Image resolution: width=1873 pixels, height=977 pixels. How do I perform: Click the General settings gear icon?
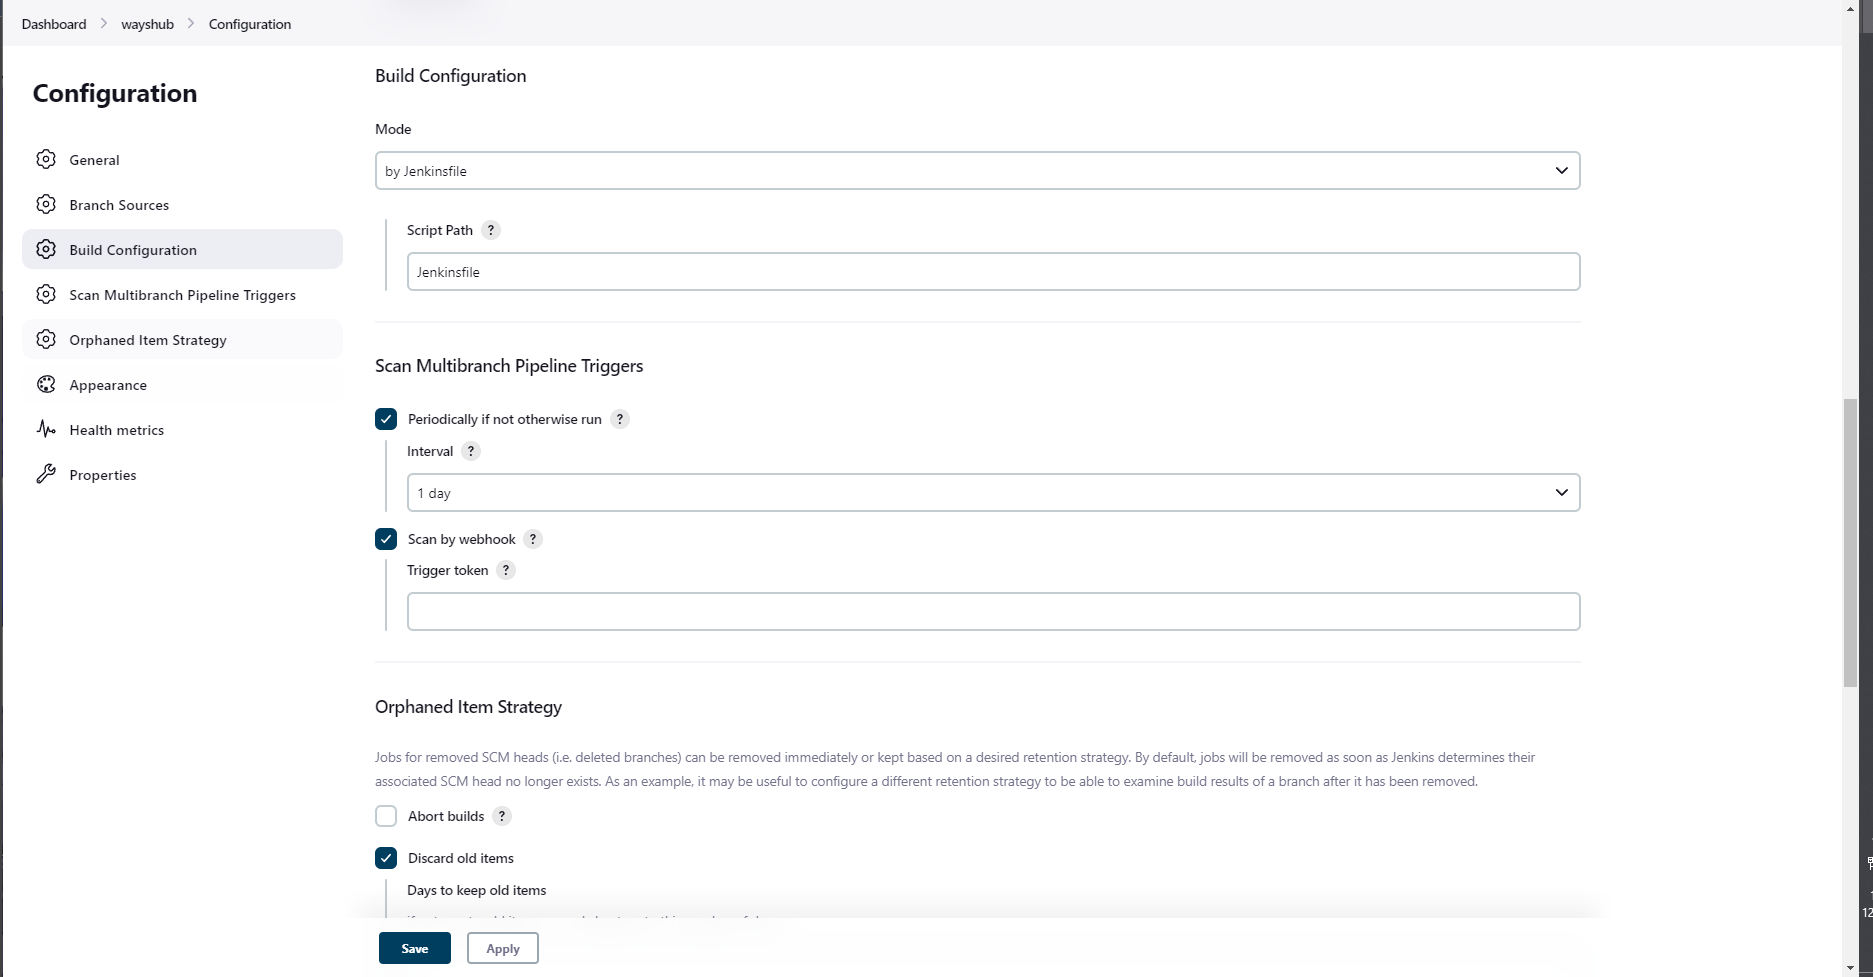(x=46, y=159)
